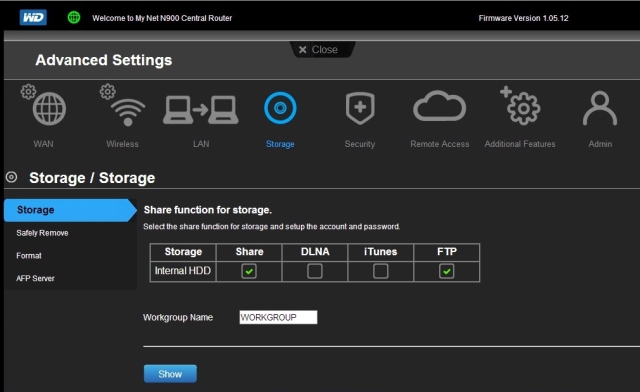This screenshot has width=640, height=392.
Task: Click the Security label
Action: coord(360,144)
